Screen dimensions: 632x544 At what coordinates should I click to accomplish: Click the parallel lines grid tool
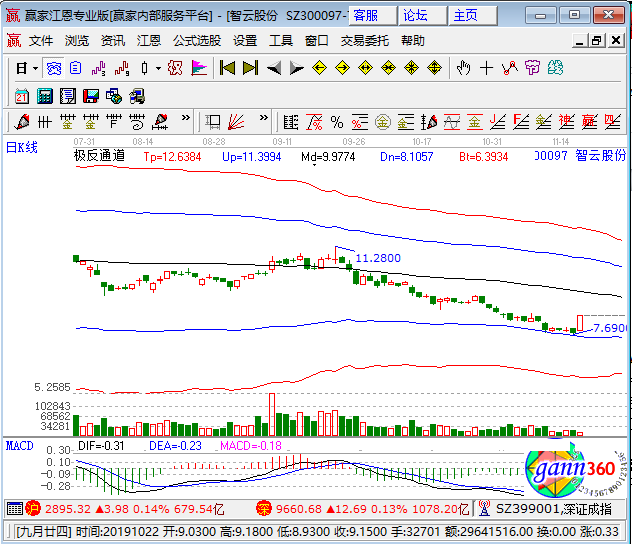pyautogui.click(x=45, y=122)
